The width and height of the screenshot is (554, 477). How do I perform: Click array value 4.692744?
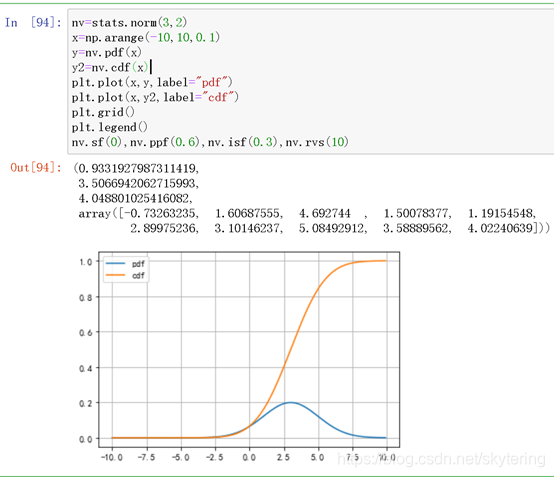click(325, 213)
